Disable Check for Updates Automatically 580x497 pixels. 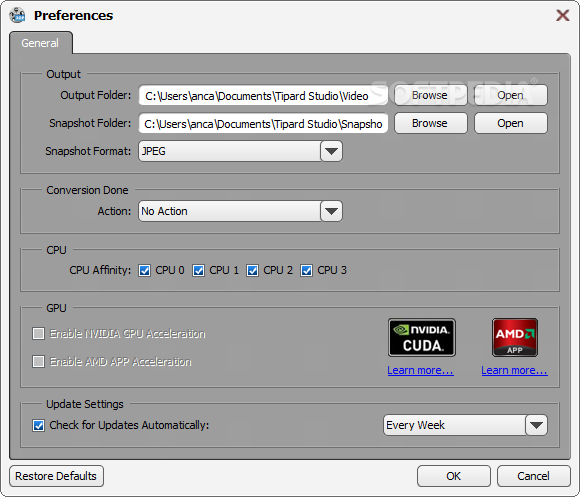[x=38, y=425]
